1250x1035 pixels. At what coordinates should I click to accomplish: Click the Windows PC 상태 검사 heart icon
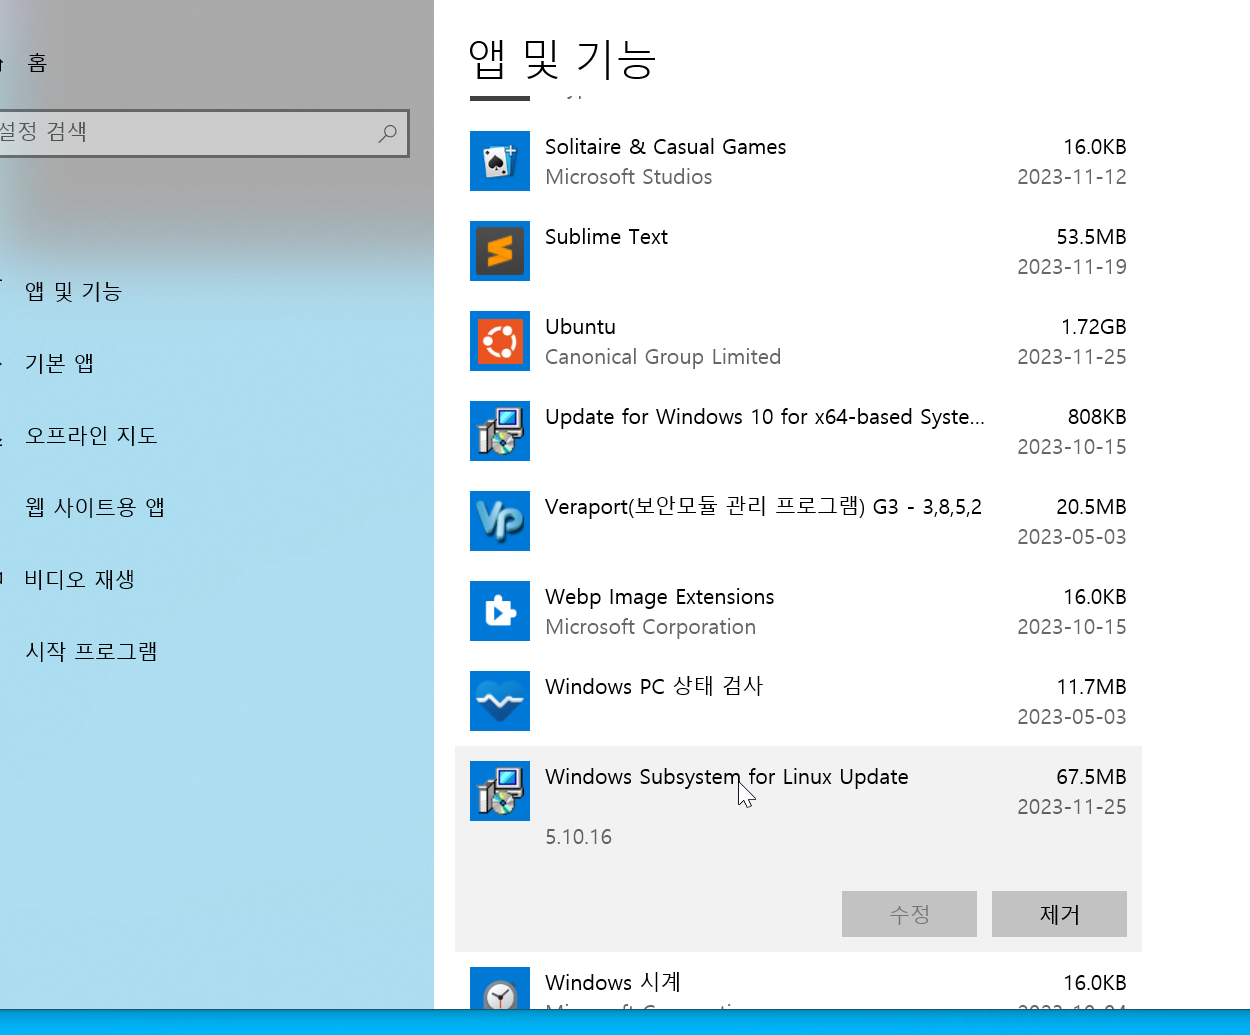pyautogui.click(x=500, y=701)
